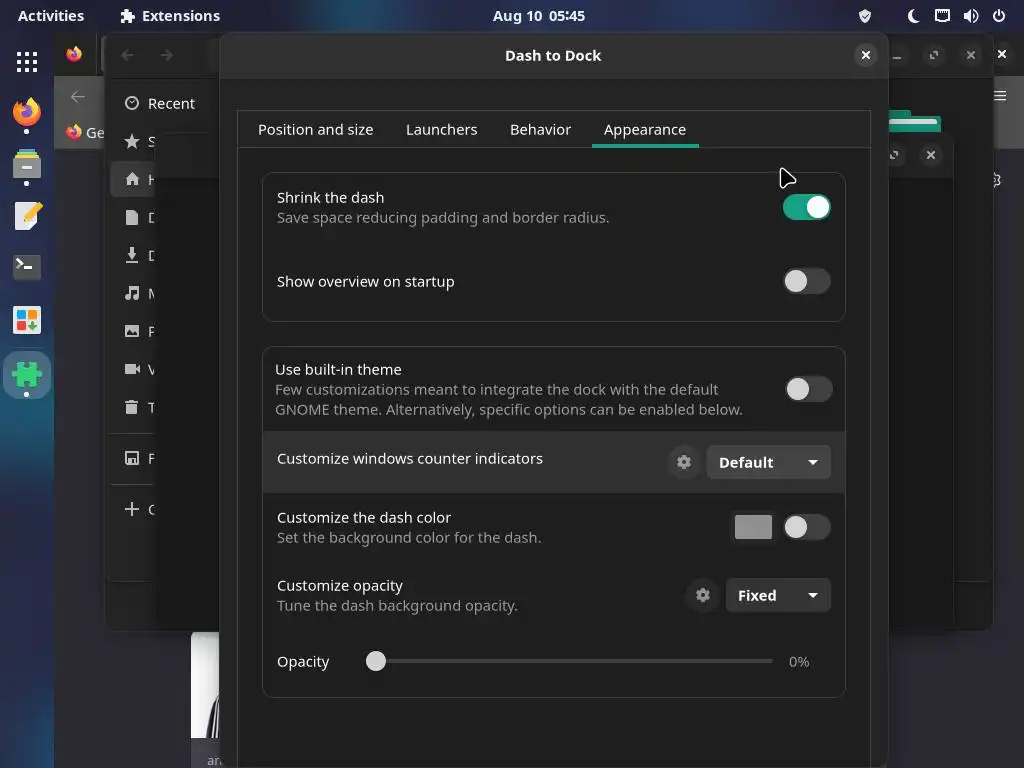Open the clock Aug 10 05:45 calendar
The width and height of the screenshot is (1024, 768).
[539, 16]
